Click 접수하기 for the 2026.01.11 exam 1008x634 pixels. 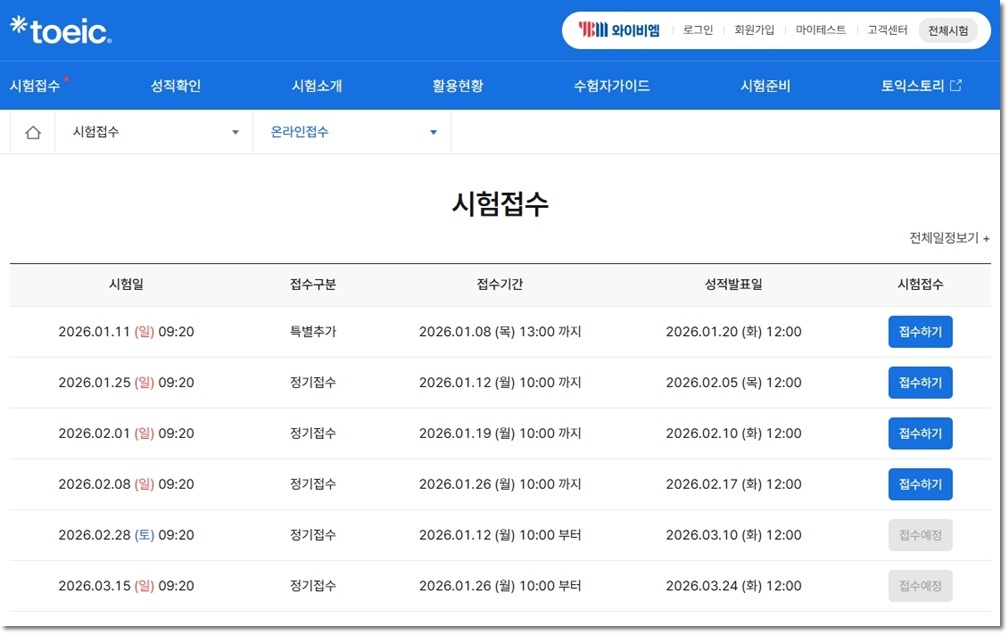tap(920, 332)
